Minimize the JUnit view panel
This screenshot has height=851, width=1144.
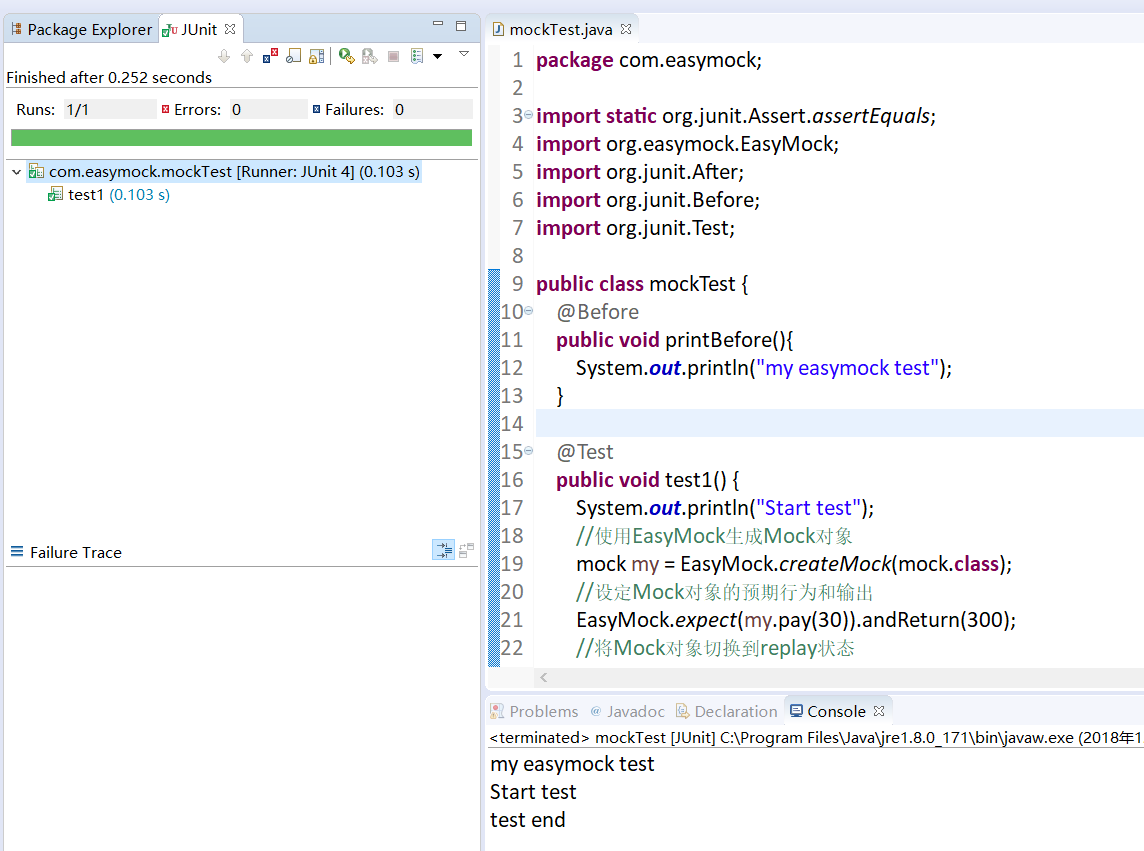click(x=438, y=24)
